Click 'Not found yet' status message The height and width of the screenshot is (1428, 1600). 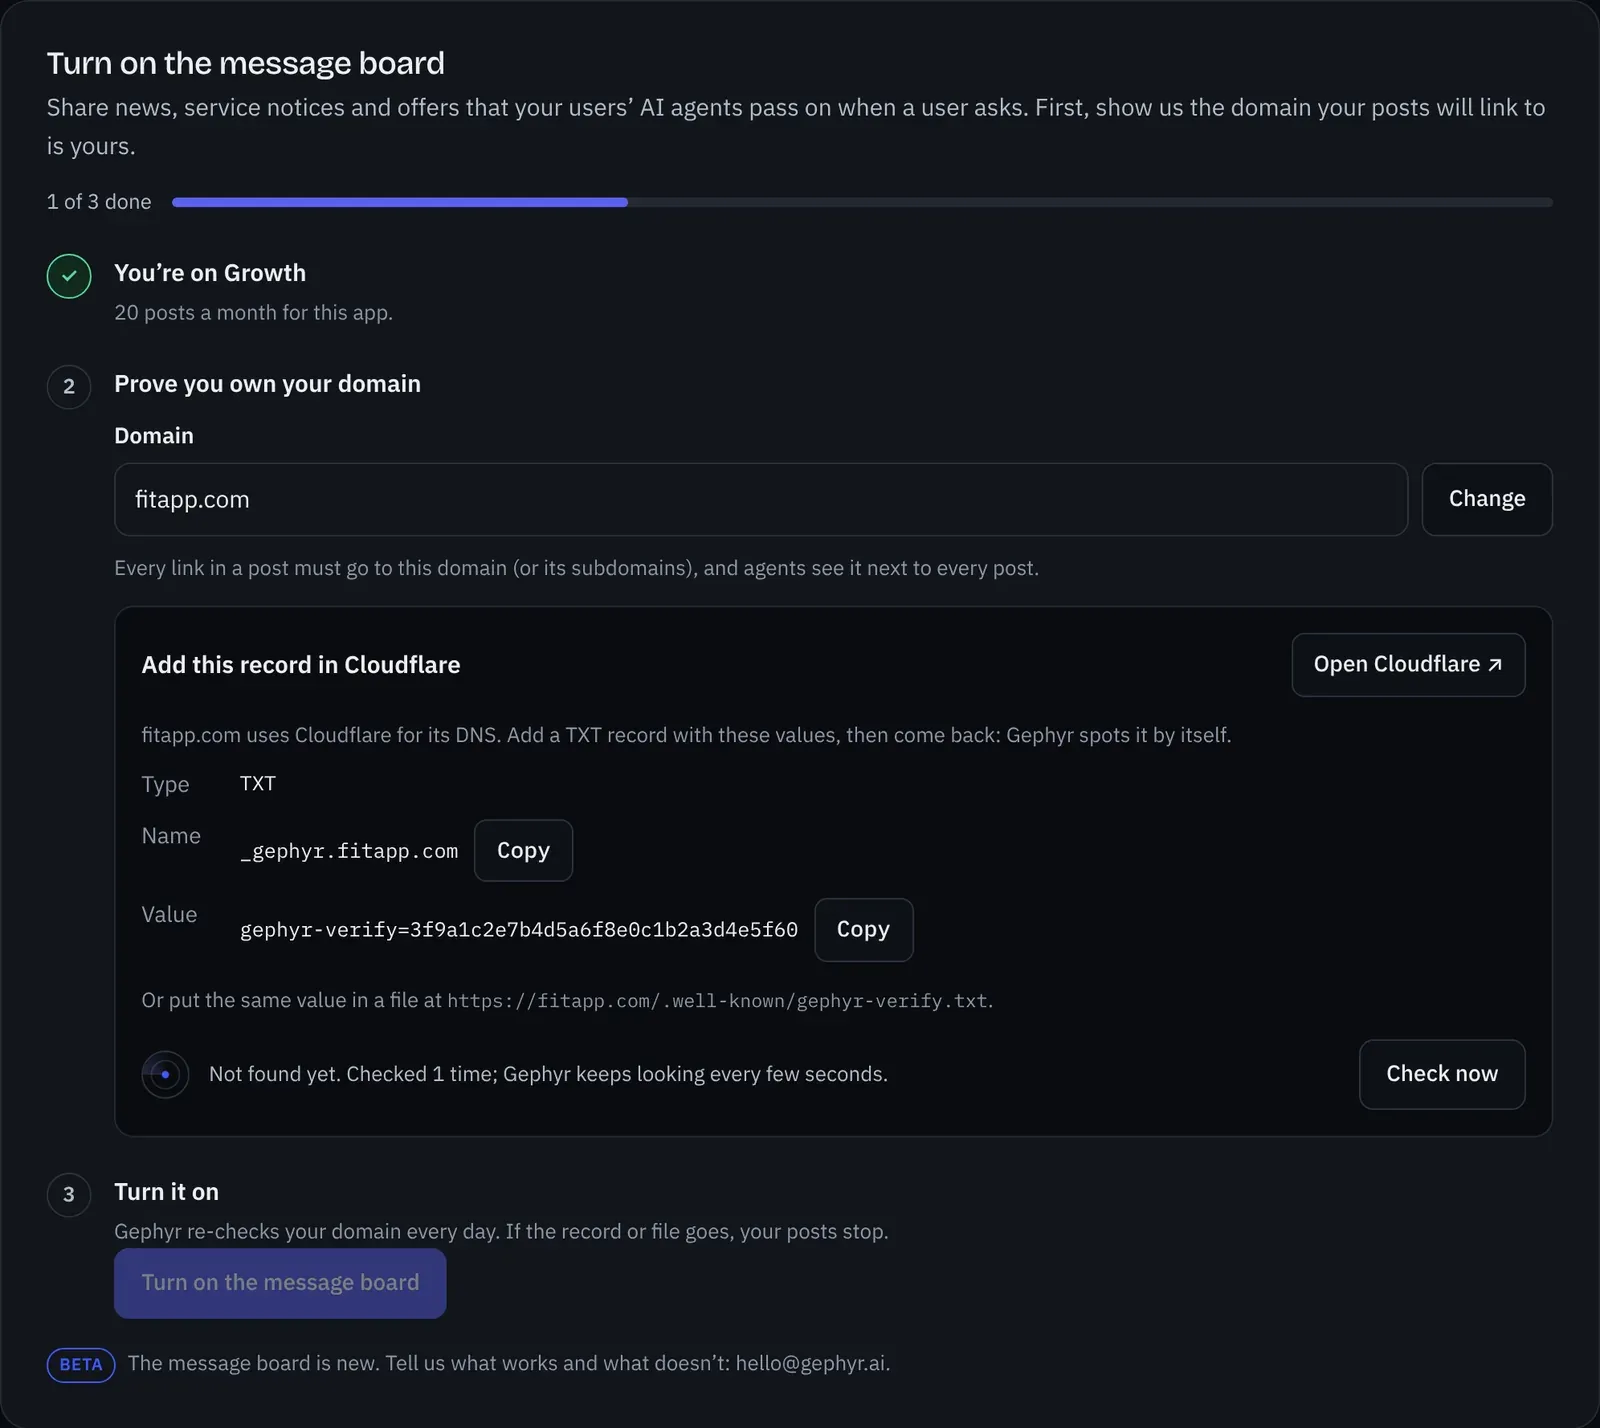coord(548,1074)
